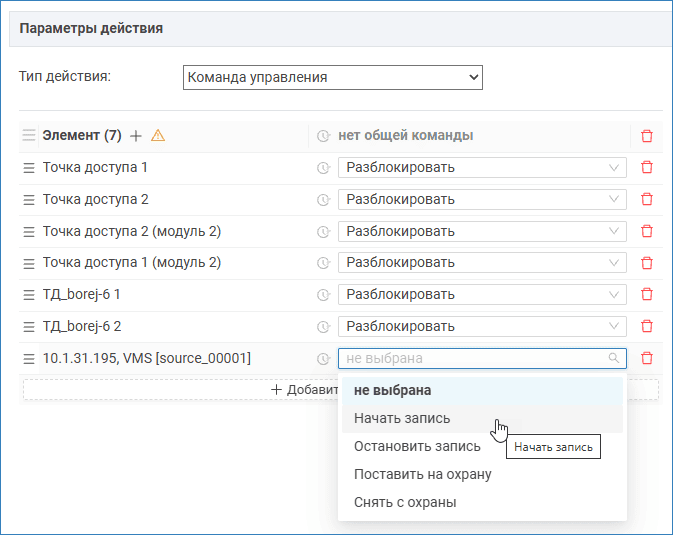
Task: Open the command dropdown for ТД_borej-6 1
Action: (482, 295)
